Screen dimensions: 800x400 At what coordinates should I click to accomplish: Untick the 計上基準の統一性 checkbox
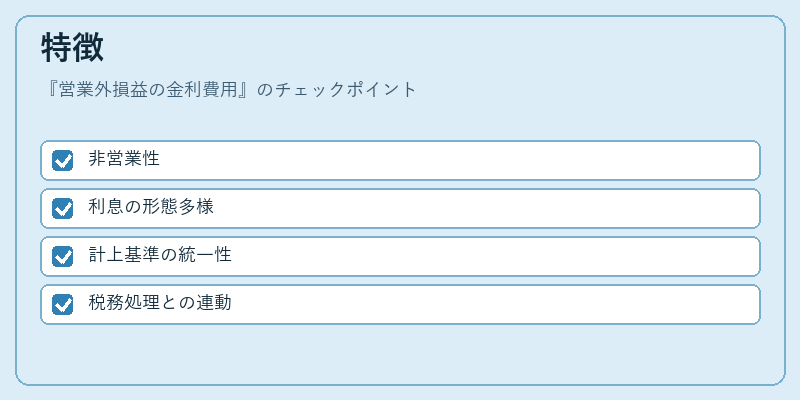pos(62,256)
